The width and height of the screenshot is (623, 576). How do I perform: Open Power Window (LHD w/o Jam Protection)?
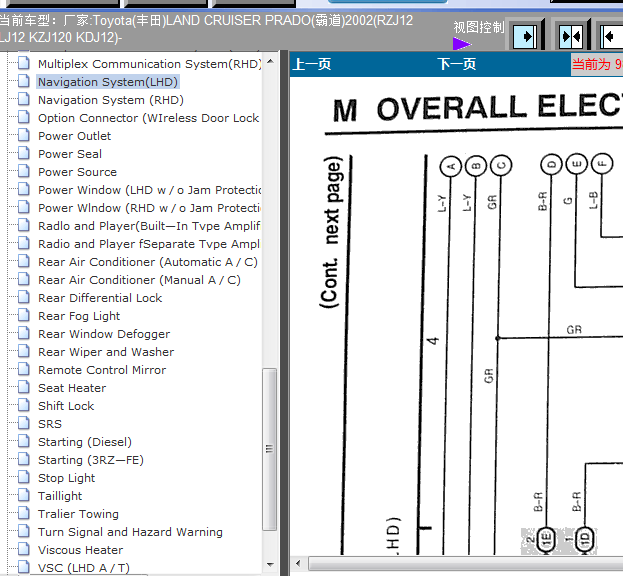pos(149,190)
